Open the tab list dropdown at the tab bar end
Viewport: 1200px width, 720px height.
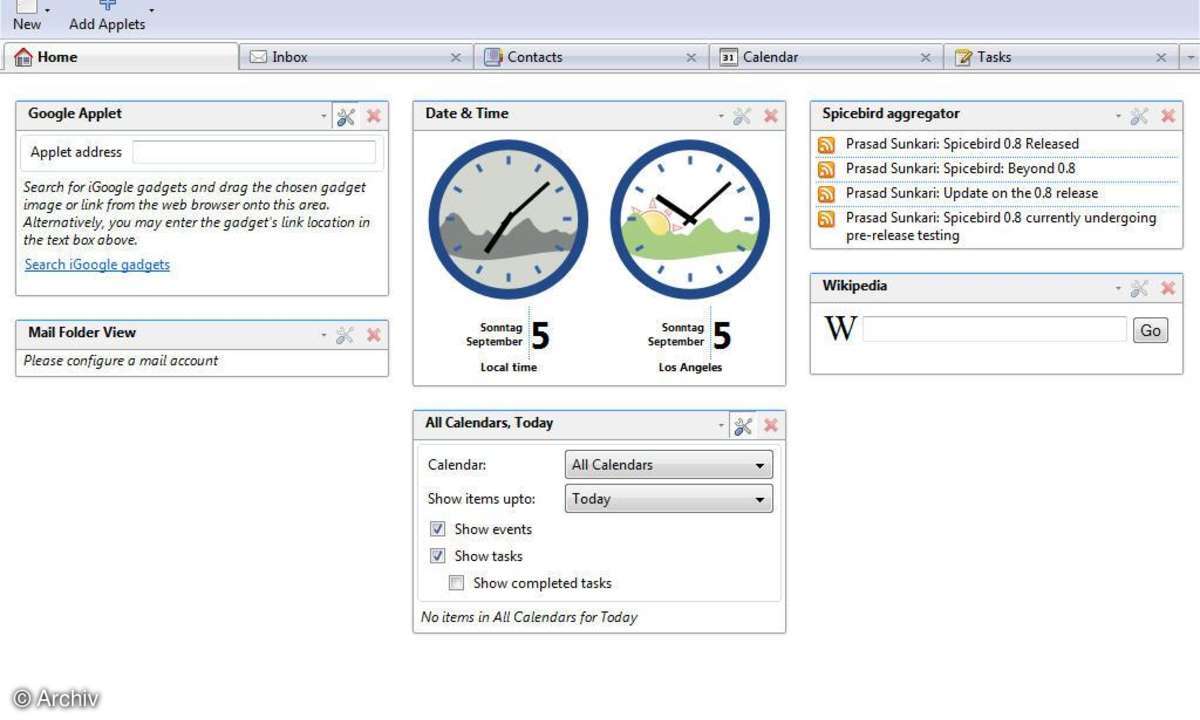point(1190,58)
